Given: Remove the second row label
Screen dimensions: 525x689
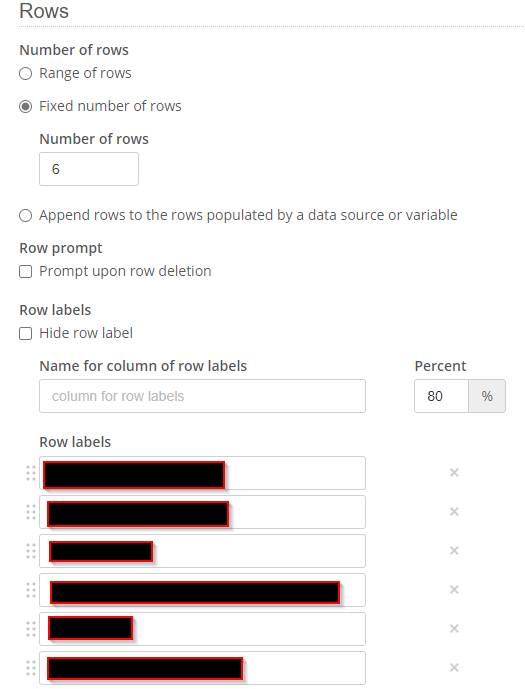Looking at the screenshot, I should (454, 512).
